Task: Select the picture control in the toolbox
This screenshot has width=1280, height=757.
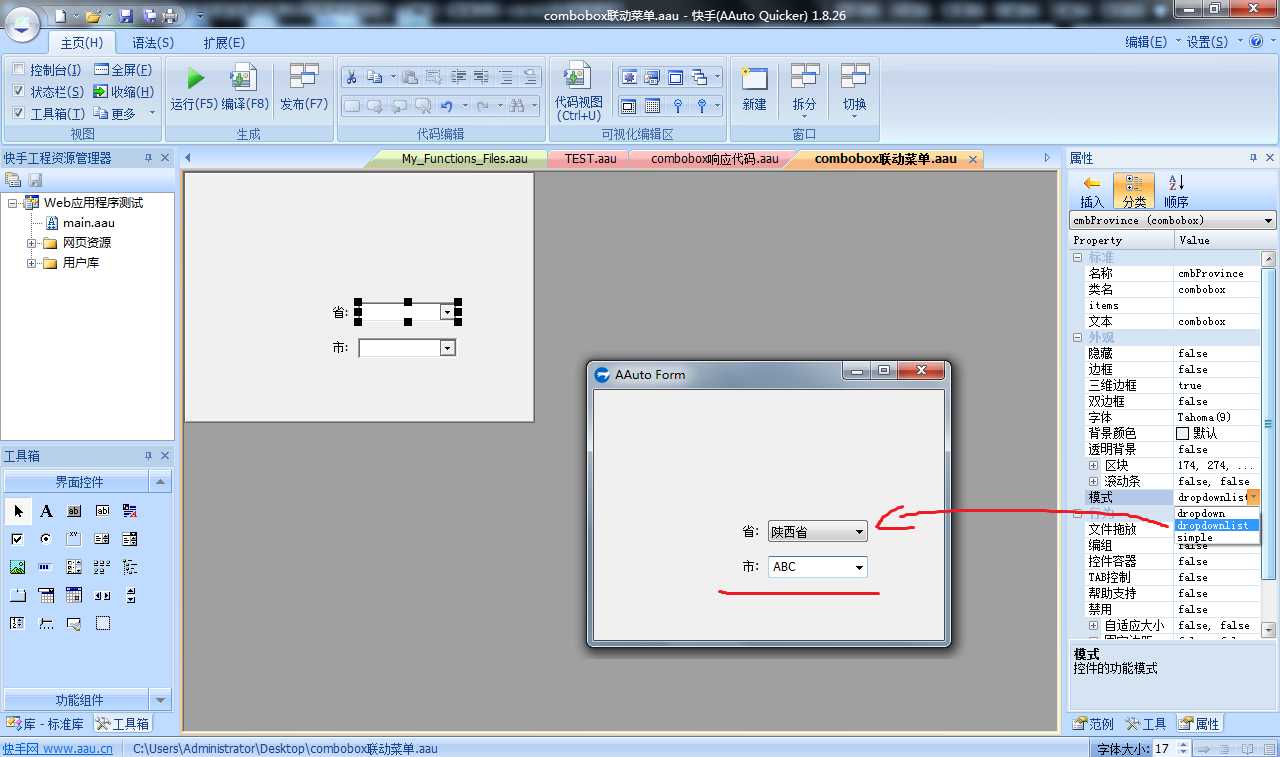Action: point(18,567)
